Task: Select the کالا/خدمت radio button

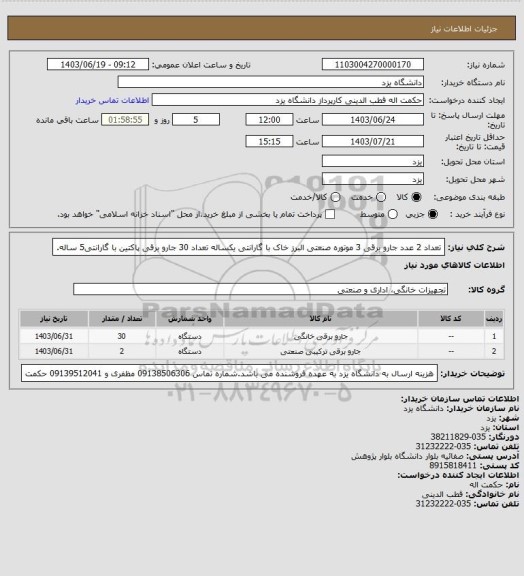Action: [335, 197]
